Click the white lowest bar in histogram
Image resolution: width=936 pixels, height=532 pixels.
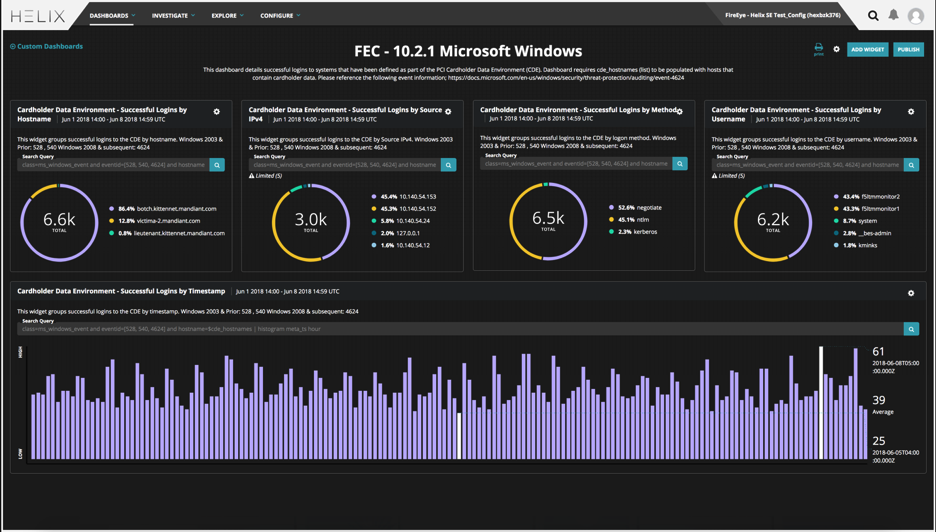pos(459,436)
